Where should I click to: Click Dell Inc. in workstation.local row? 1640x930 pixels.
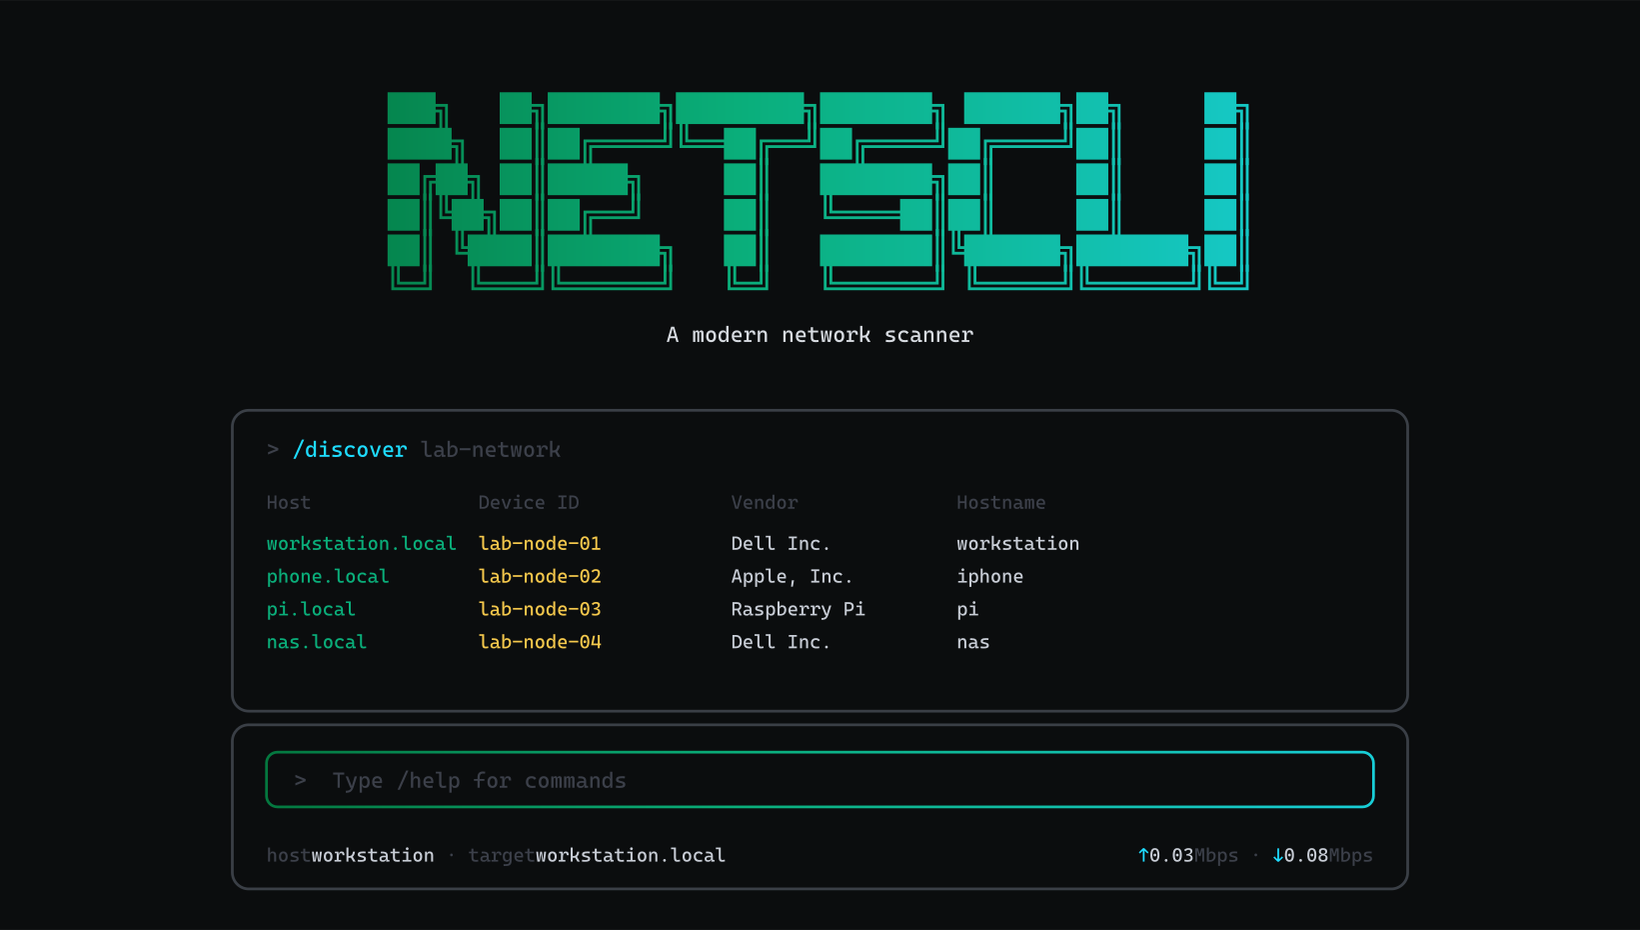click(781, 544)
